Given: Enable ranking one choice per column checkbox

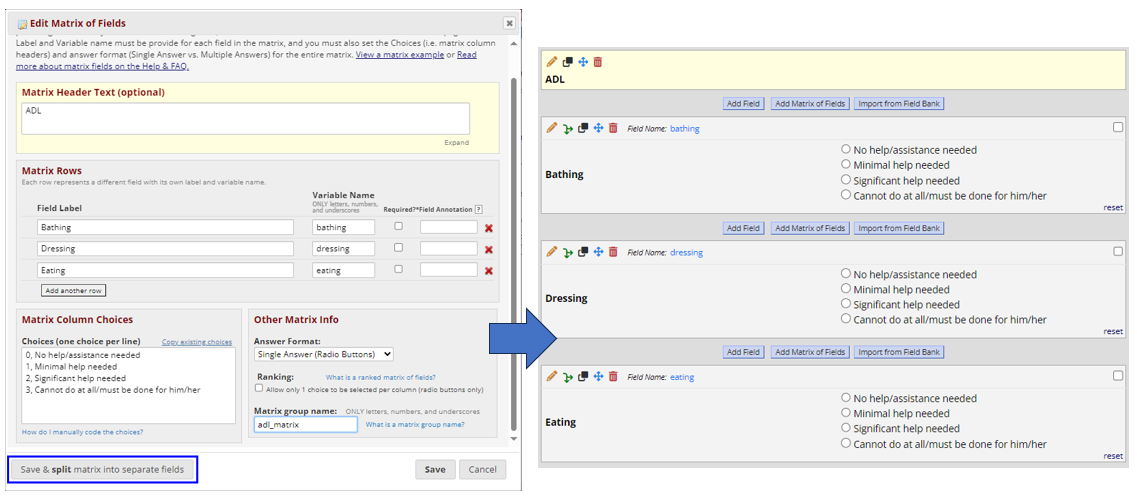Looking at the screenshot, I should point(260,388).
